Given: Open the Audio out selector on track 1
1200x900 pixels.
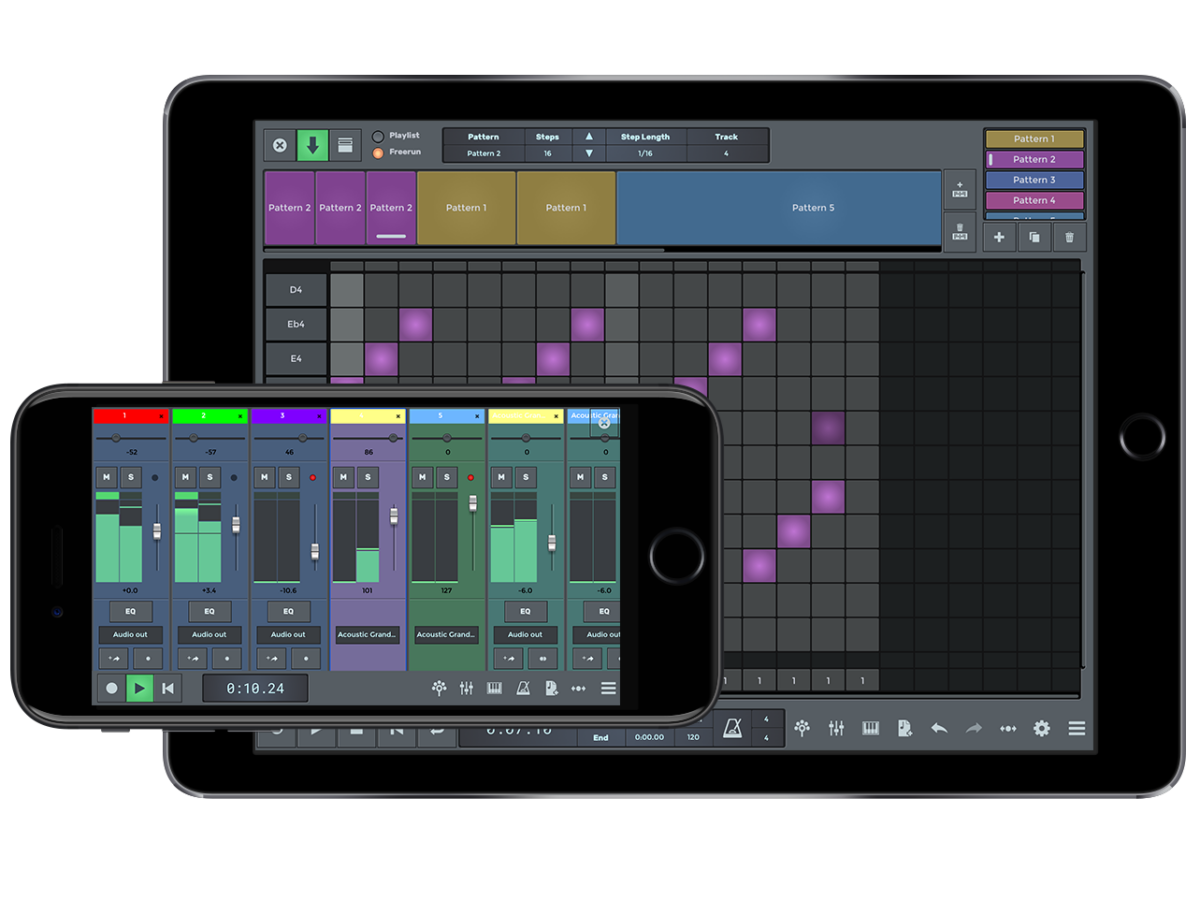Looking at the screenshot, I should pyautogui.click(x=130, y=635).
